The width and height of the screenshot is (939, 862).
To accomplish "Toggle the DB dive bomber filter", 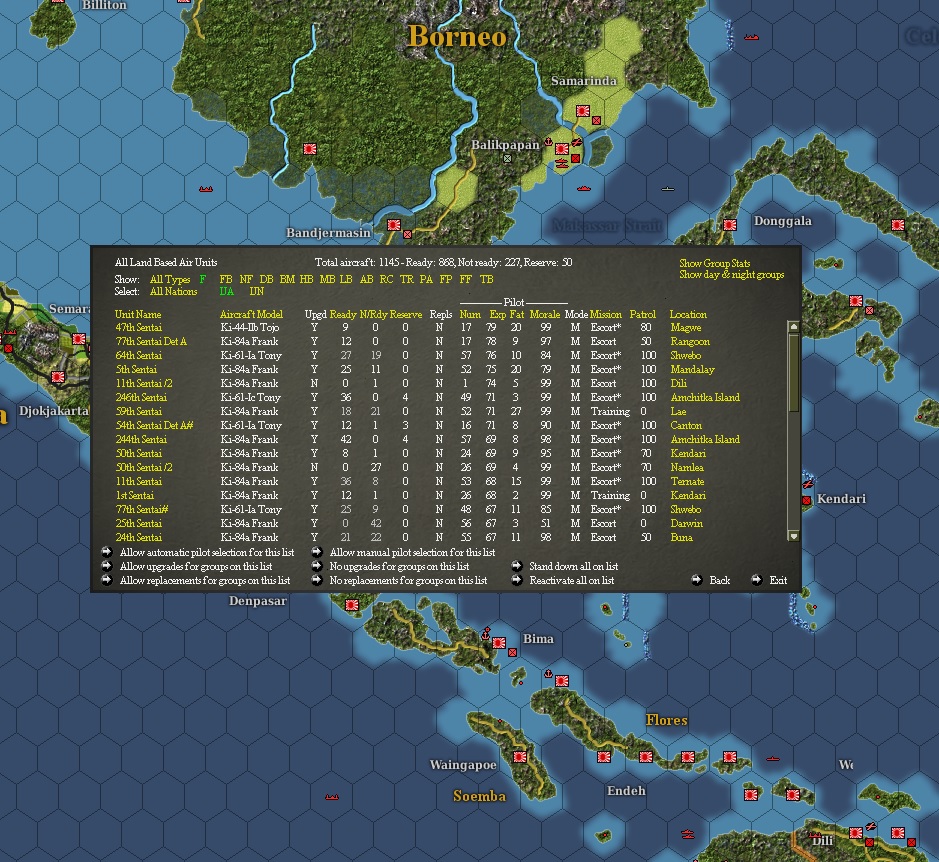I will (x=266, y=279).
